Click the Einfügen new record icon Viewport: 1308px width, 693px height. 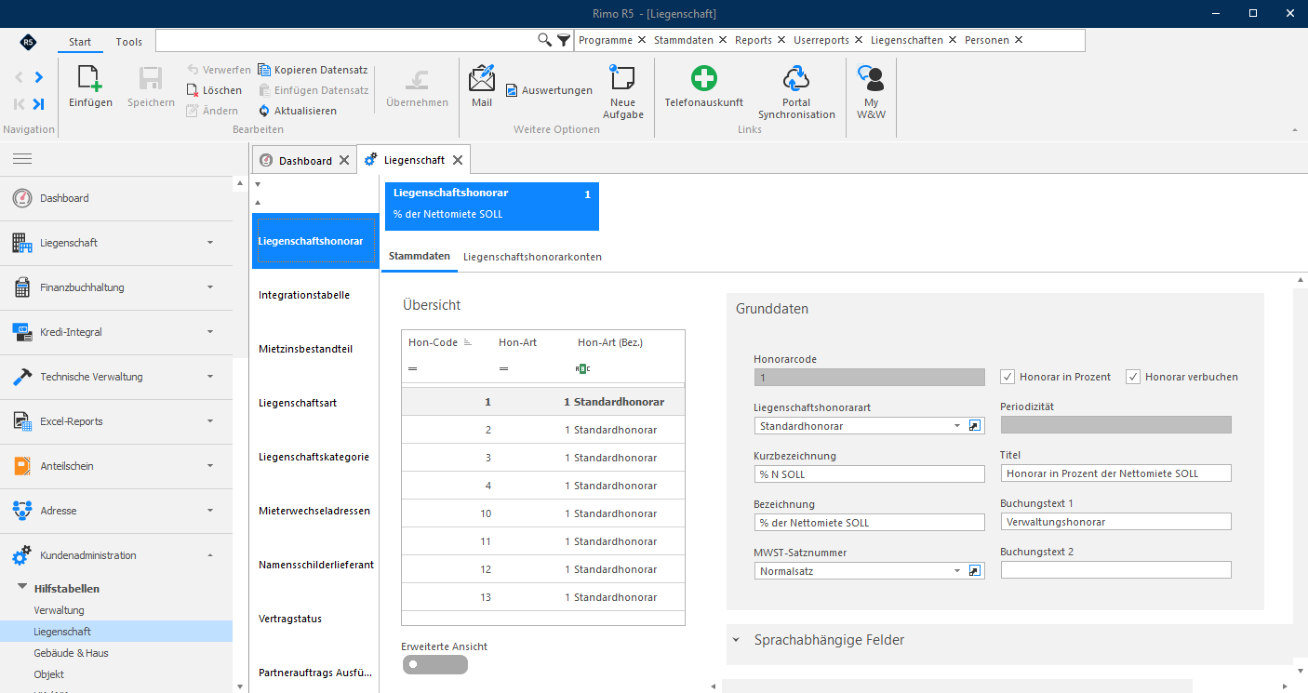90,79
